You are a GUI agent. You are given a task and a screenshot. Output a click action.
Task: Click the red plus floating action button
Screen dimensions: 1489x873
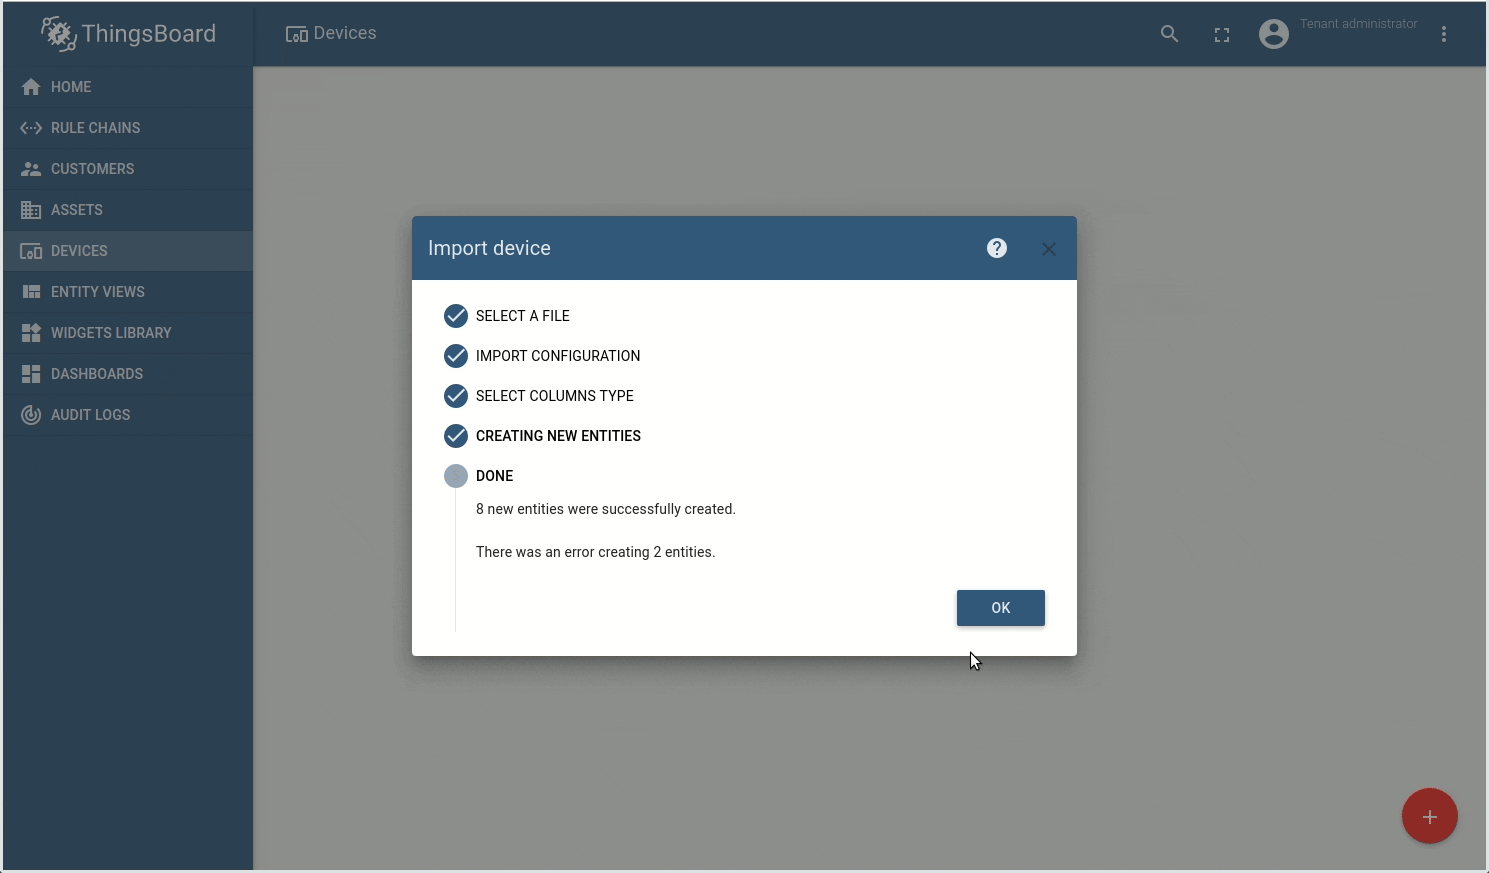point(1429,816)
